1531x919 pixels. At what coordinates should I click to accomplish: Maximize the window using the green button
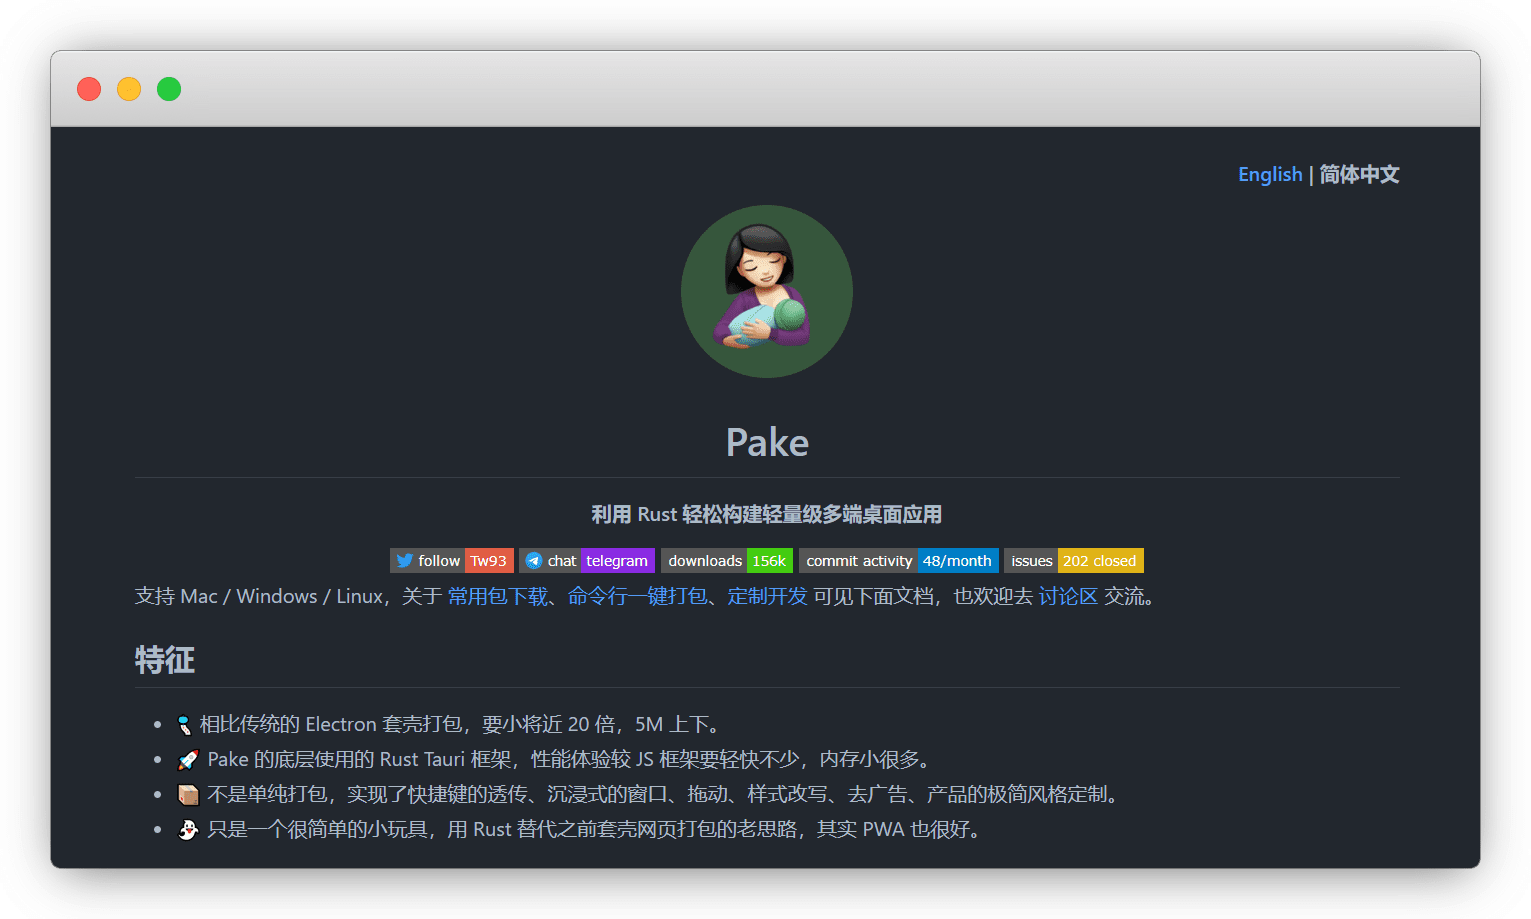[x=169, y=89]
